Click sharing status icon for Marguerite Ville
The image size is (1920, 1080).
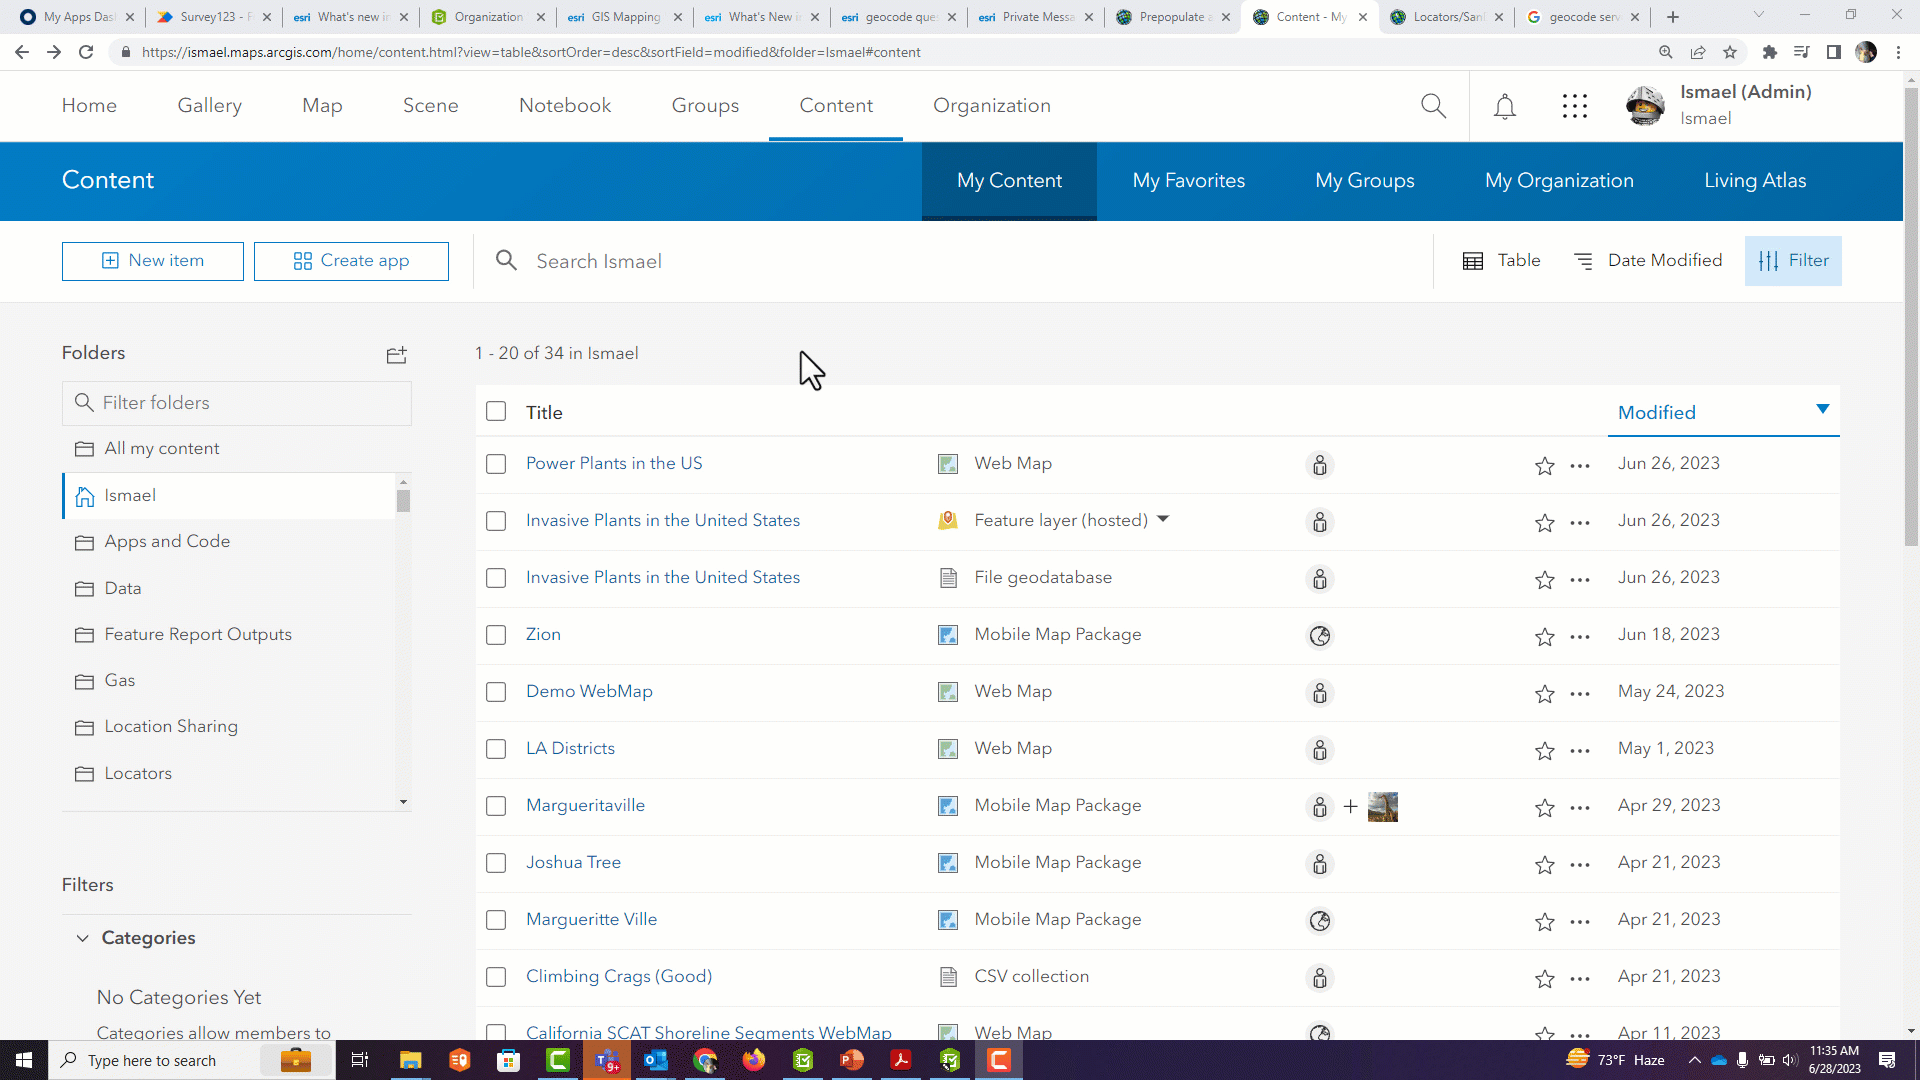pyautogui.click(x=1320, y=920)
